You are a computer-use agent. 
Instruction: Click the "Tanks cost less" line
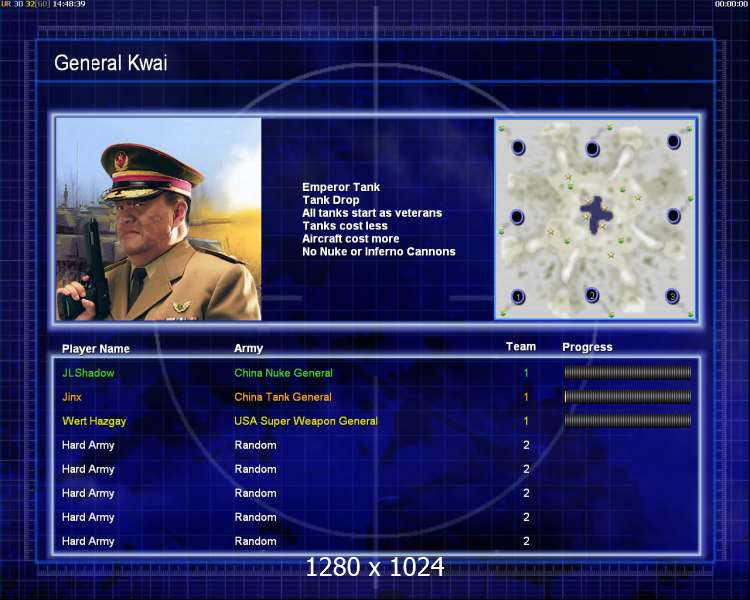[345, 226]
